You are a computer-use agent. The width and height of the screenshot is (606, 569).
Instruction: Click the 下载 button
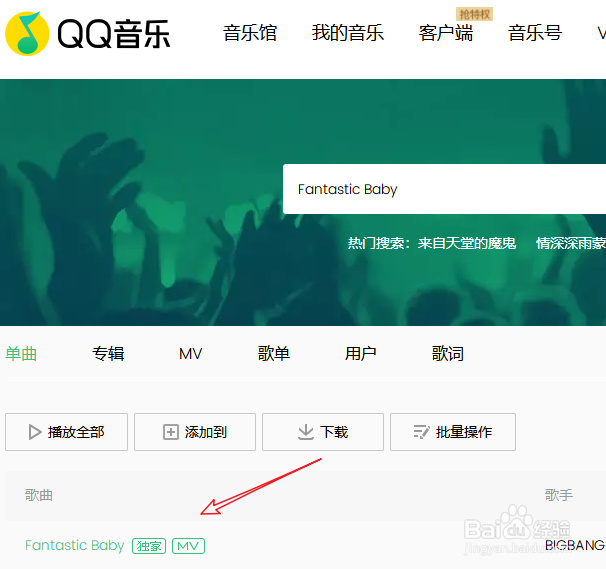[x=323, y=432]
